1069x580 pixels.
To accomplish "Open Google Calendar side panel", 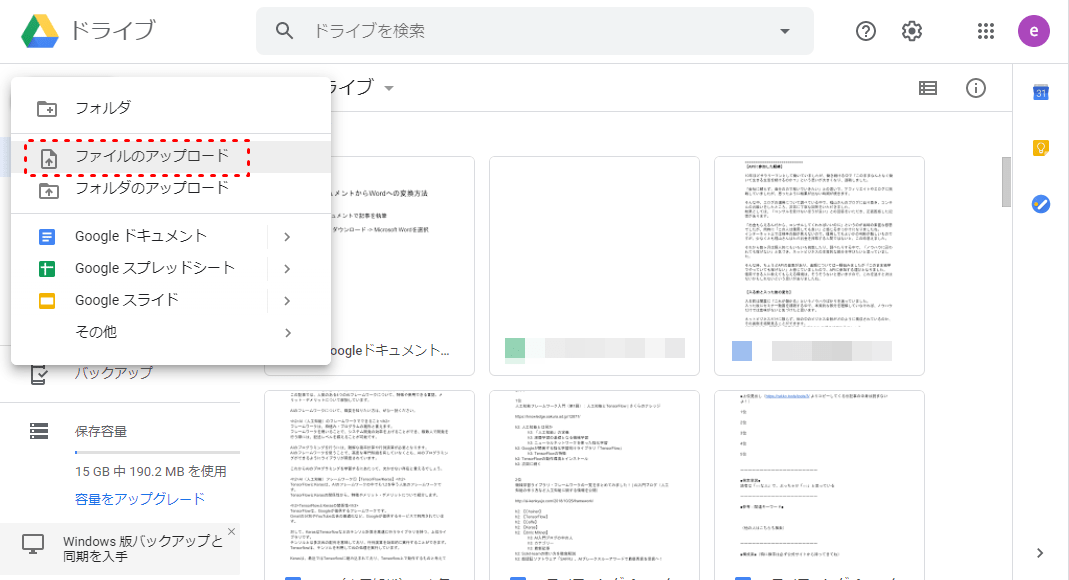I will [x=1040, y=93].
